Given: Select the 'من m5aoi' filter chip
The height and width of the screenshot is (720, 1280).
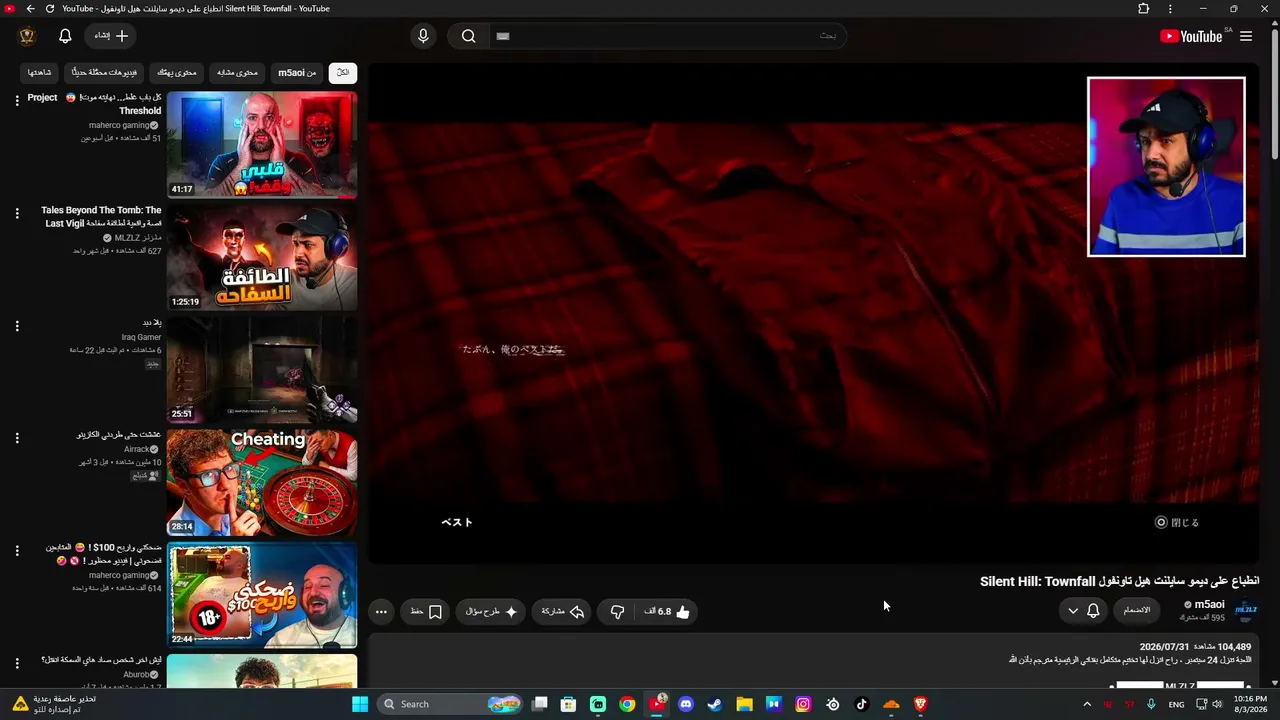Looking at the screenshot, I should [x=297, y=72].
